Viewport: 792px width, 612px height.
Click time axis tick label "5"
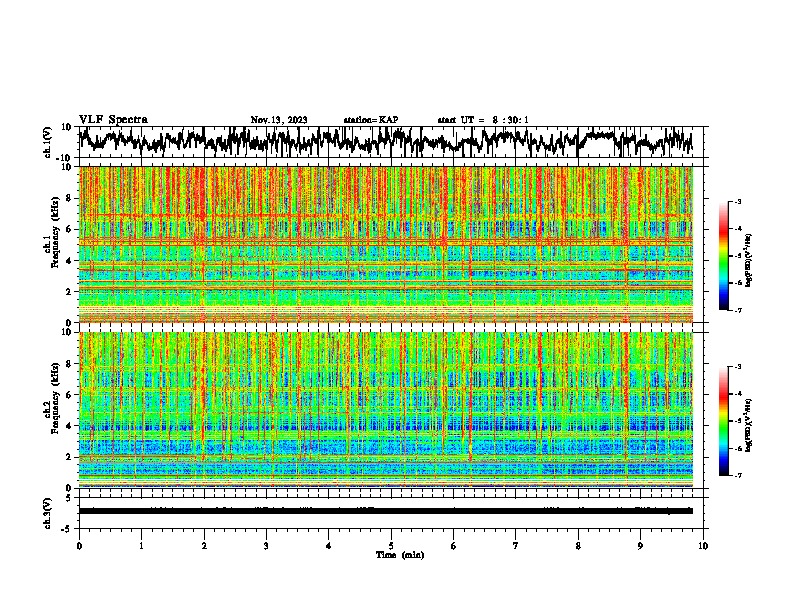391,546
